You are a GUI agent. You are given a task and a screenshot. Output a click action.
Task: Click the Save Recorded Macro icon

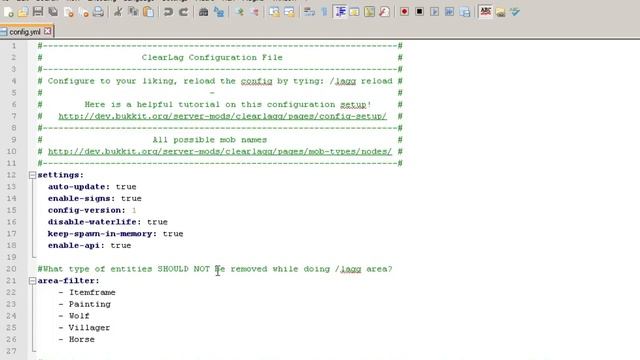point(465,12)
